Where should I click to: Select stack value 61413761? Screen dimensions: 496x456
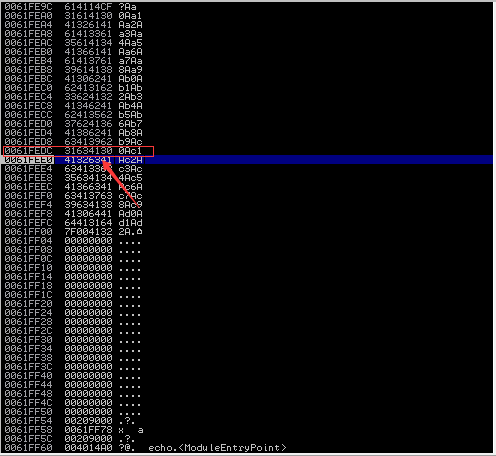[x=88, y=61]
